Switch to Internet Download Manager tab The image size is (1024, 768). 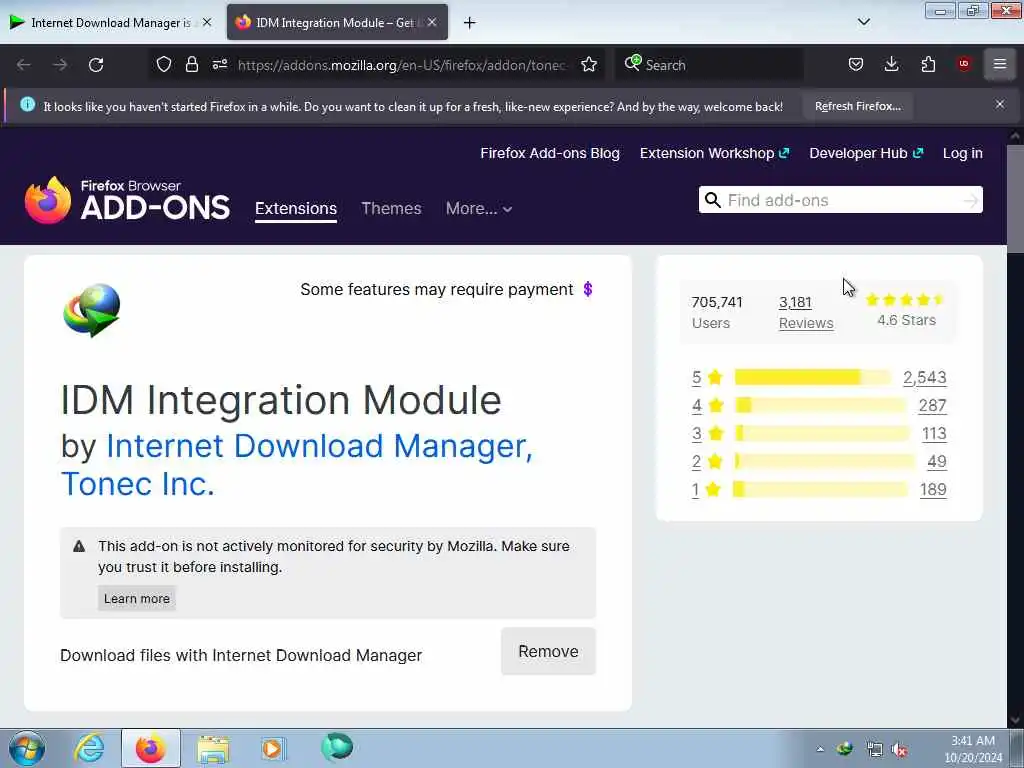point(110,22)
